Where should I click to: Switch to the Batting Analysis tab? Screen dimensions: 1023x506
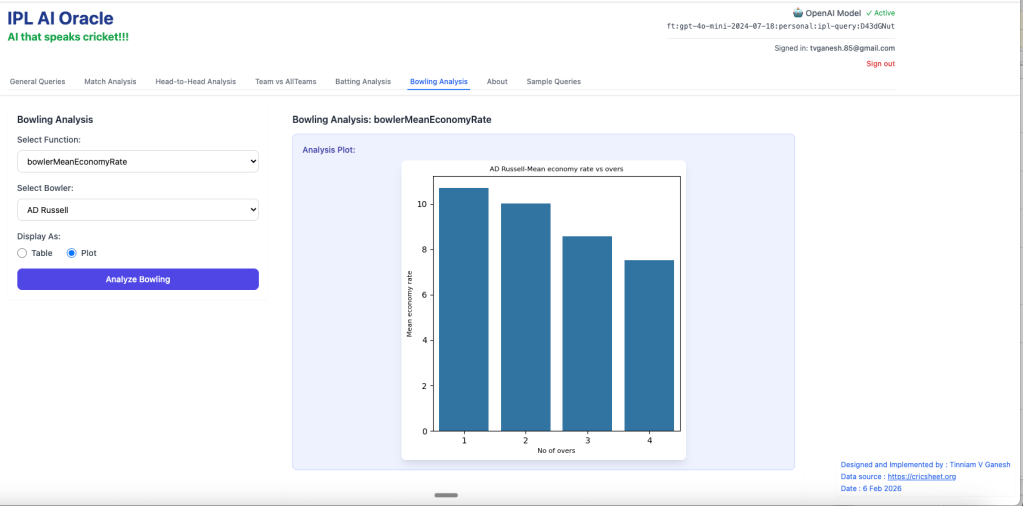tap(362, 81)
